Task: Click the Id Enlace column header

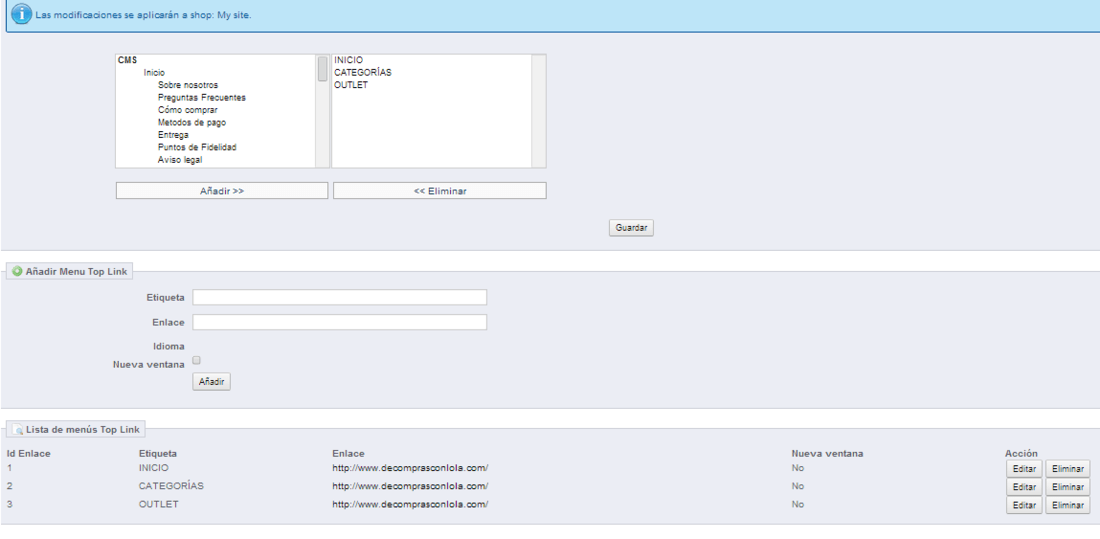Action: 29,453
